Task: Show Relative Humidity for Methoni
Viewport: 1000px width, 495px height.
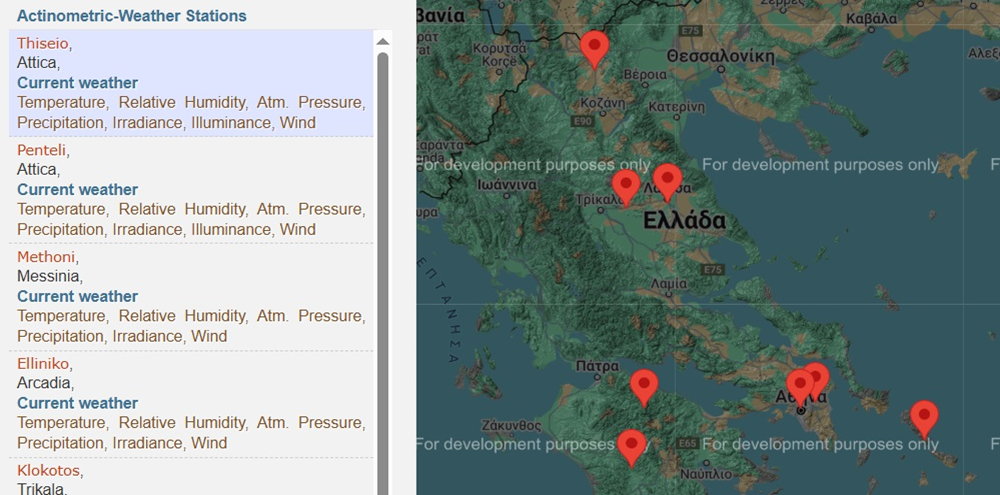Action: point(181,316)
